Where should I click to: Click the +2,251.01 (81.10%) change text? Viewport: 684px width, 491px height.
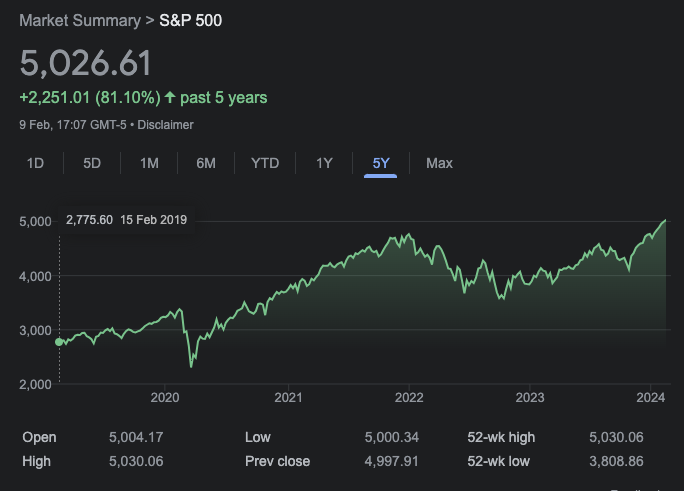pyautogui.click(x=90, y=97)
